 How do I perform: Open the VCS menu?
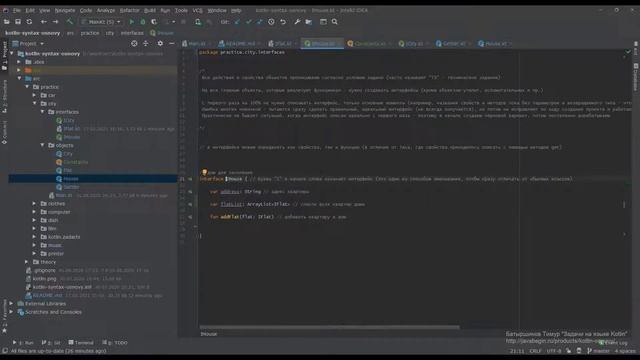click(x=198, y=10)
